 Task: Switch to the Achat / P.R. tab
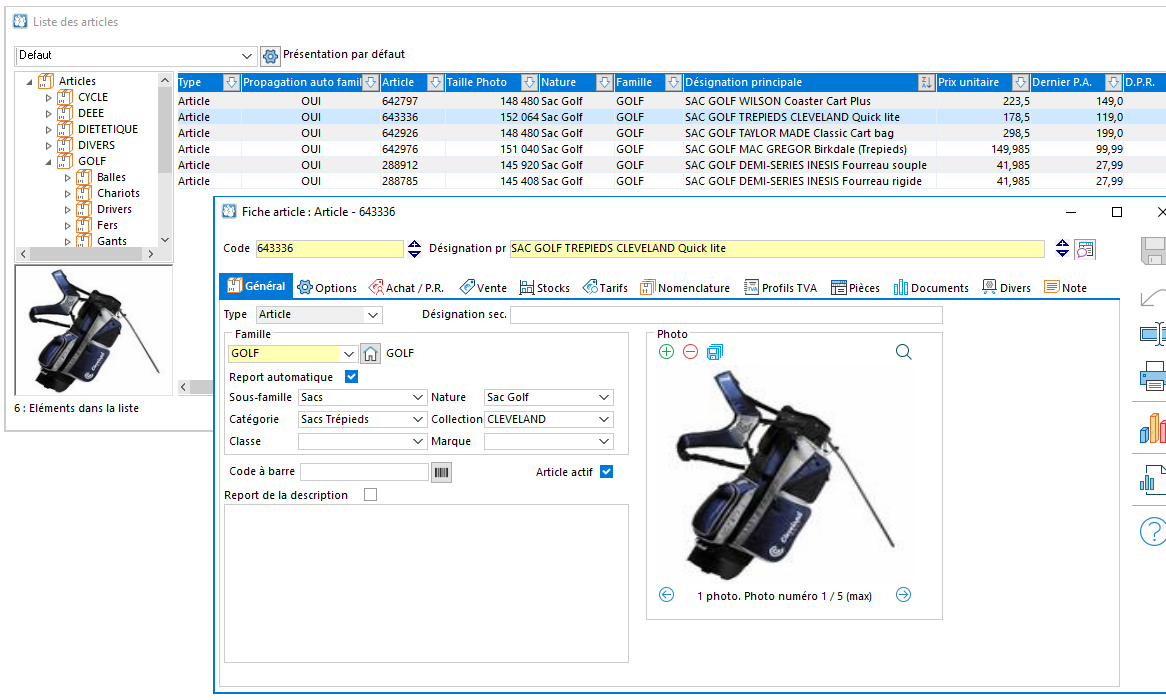tap(407, 287)
